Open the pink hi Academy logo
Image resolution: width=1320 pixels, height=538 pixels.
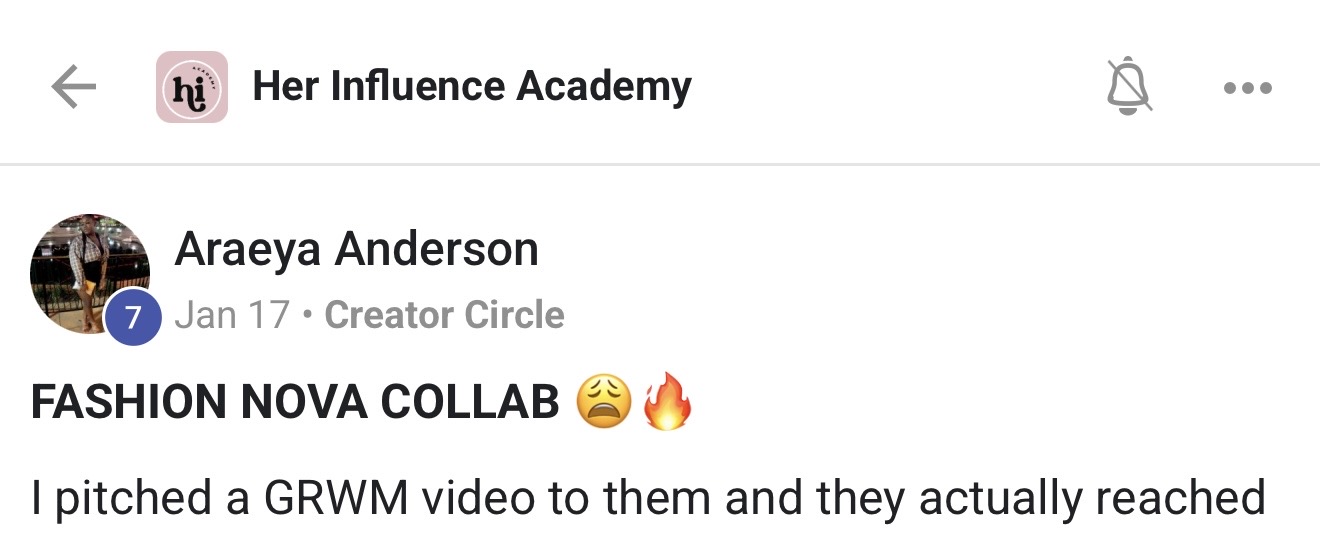(x=192, y=87)
